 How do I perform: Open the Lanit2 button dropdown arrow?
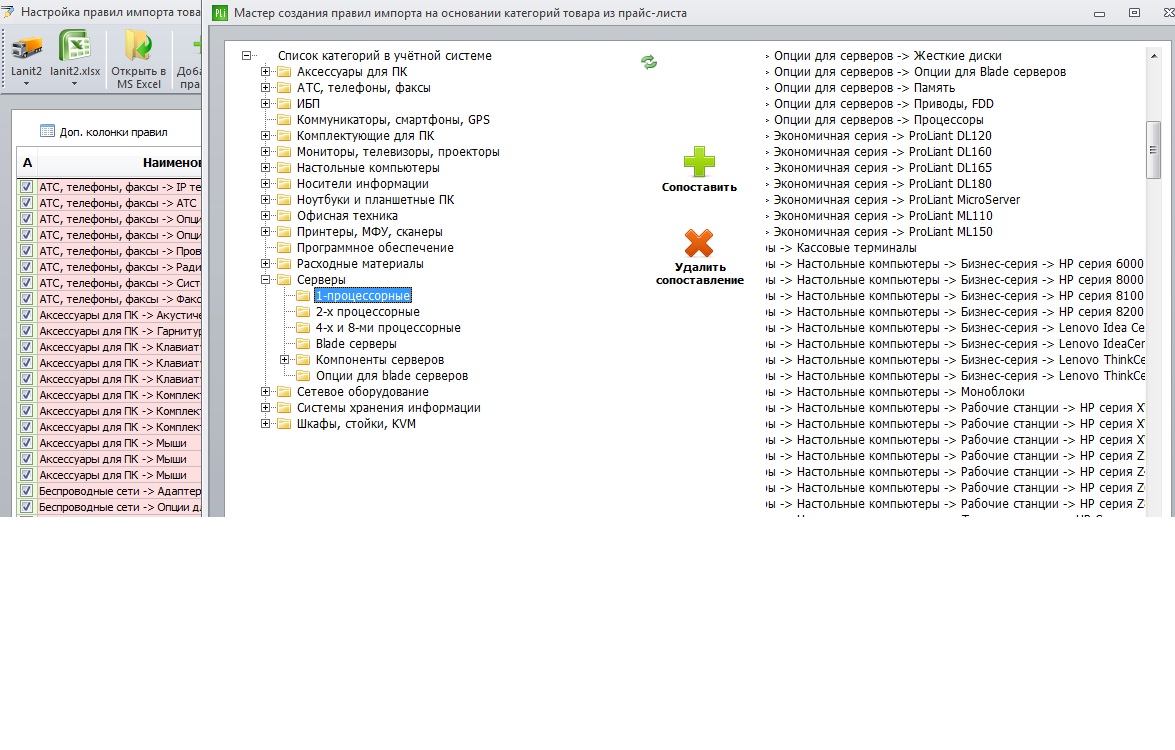tap(26, 84)
